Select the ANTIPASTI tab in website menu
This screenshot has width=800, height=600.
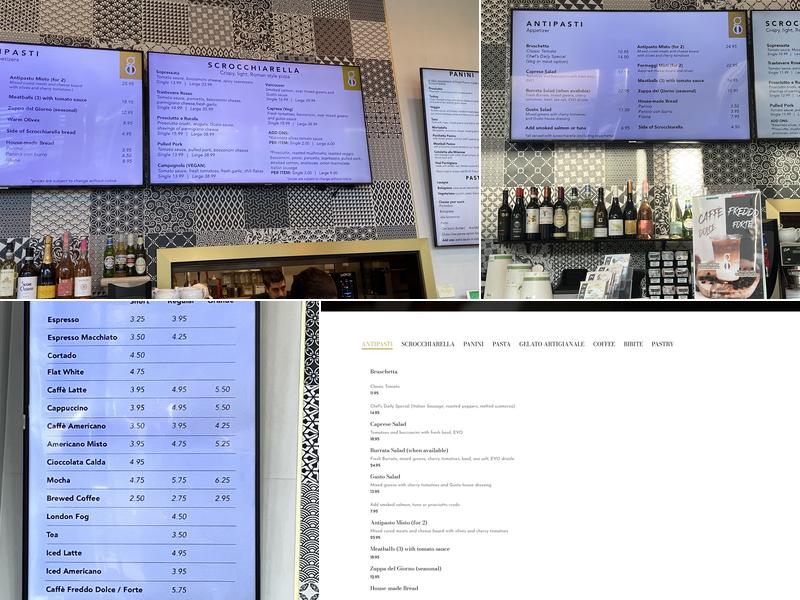pyautogui.click(x=377, y=344)
